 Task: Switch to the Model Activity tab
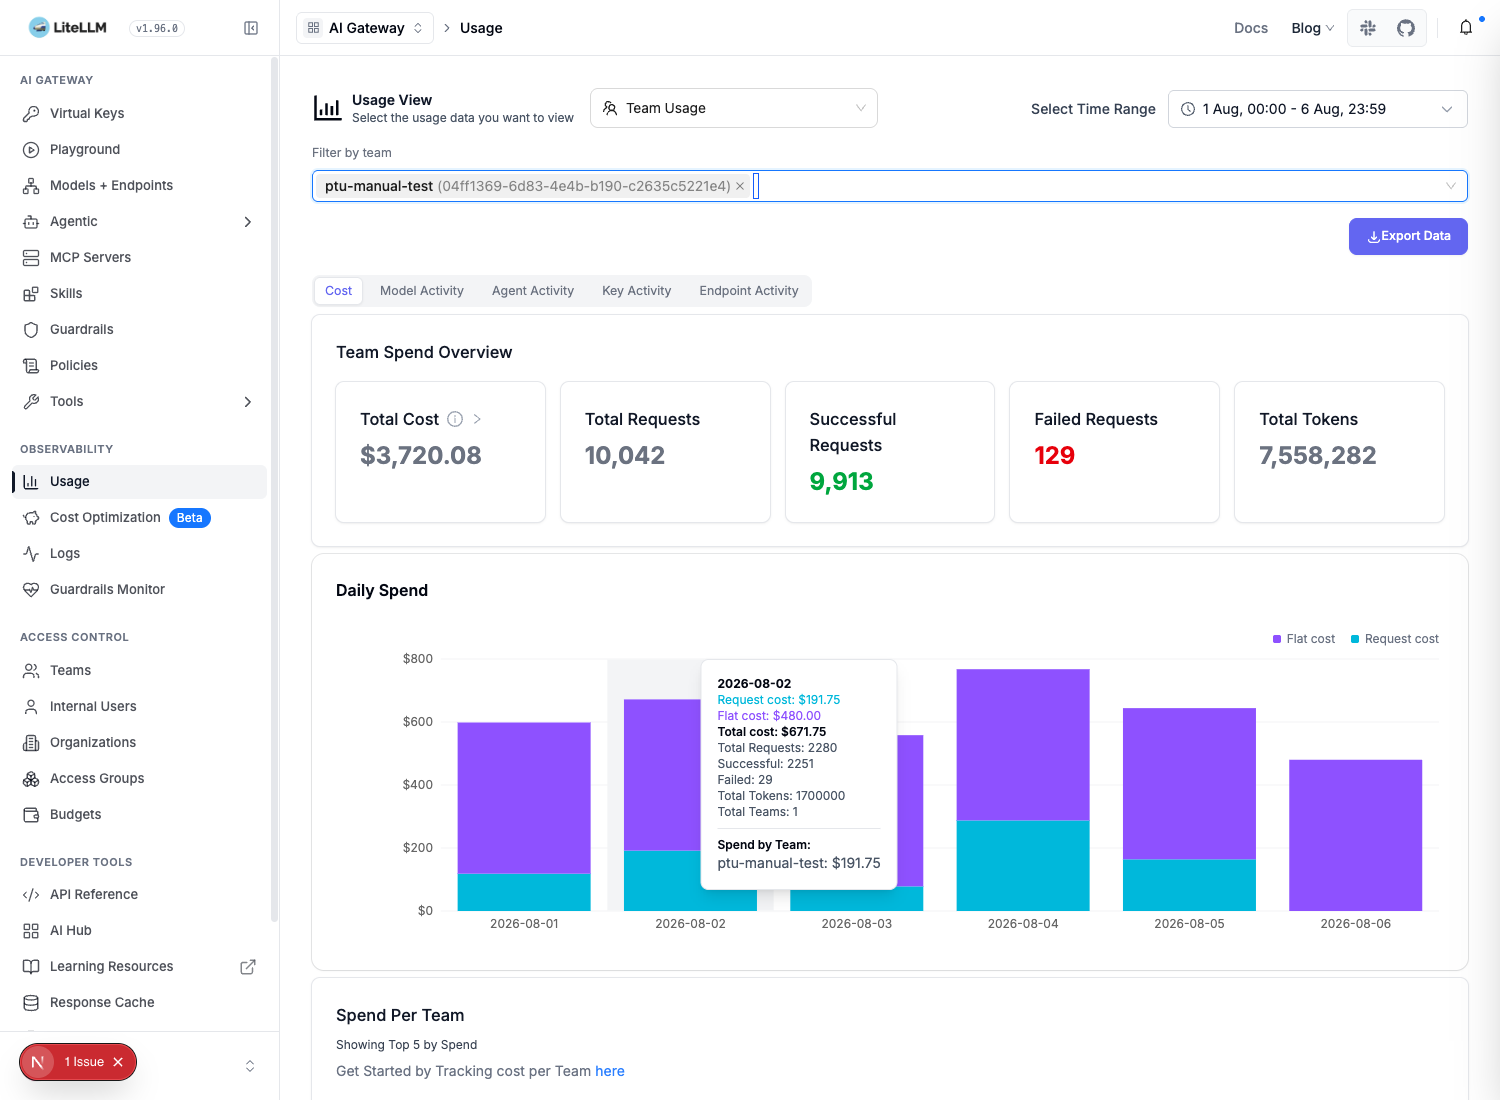coord(421,291)
